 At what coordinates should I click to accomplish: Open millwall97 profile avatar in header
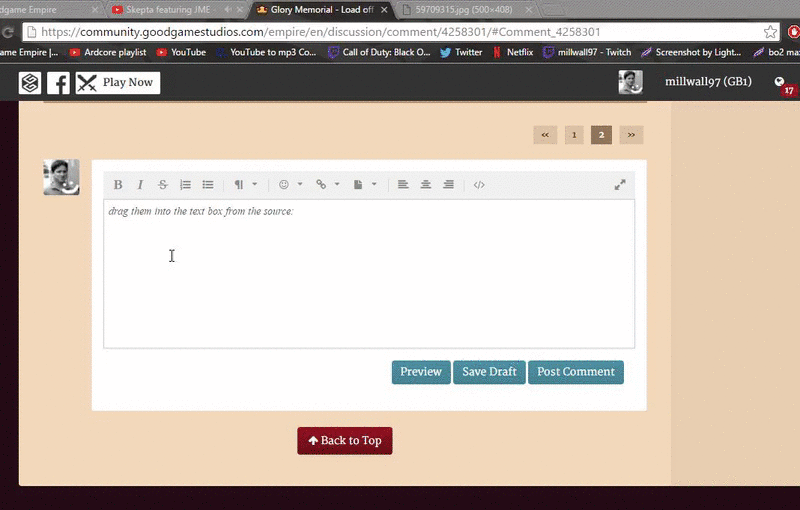(631, 82)
